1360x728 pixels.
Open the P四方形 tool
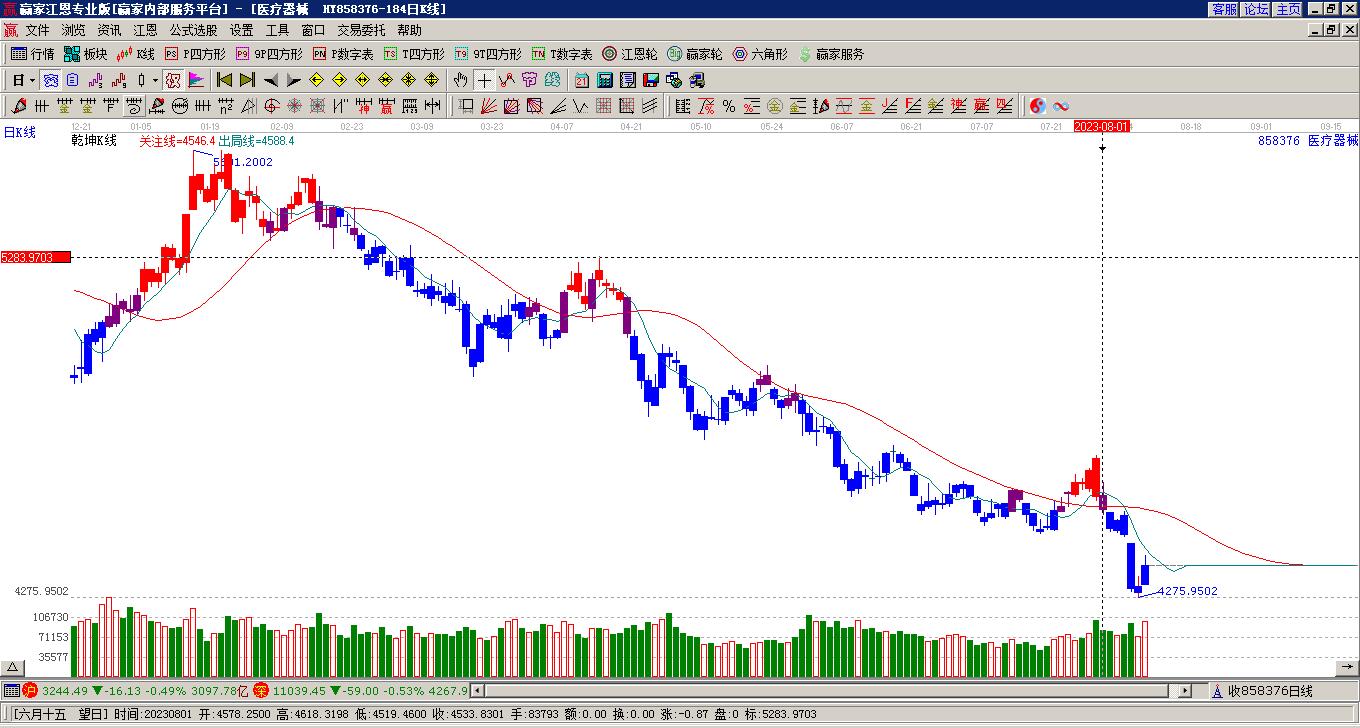click(196, 54)
